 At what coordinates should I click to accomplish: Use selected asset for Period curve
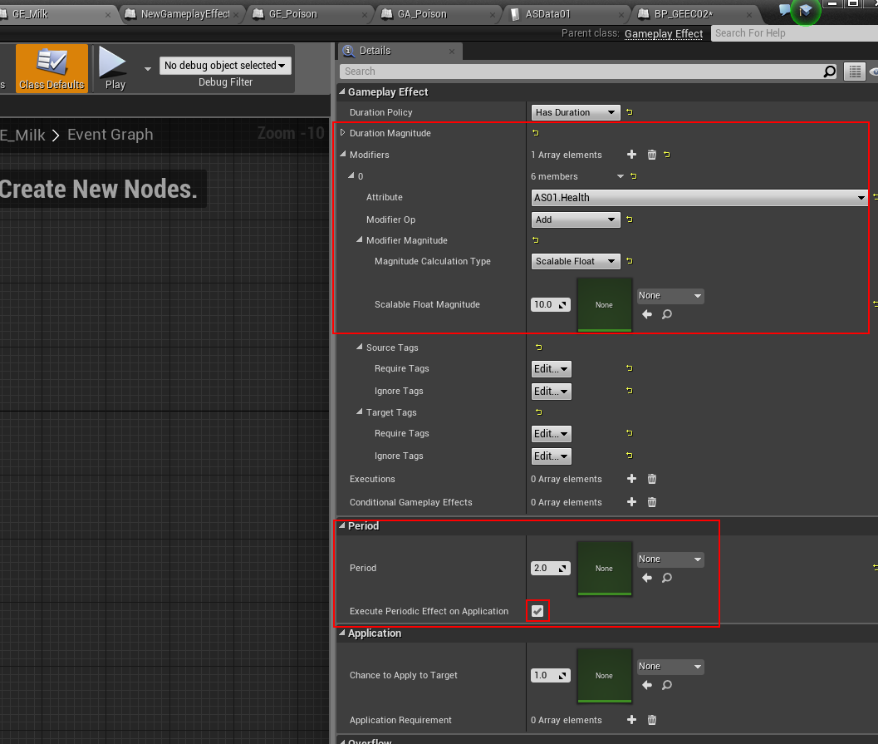click(647, 577)
